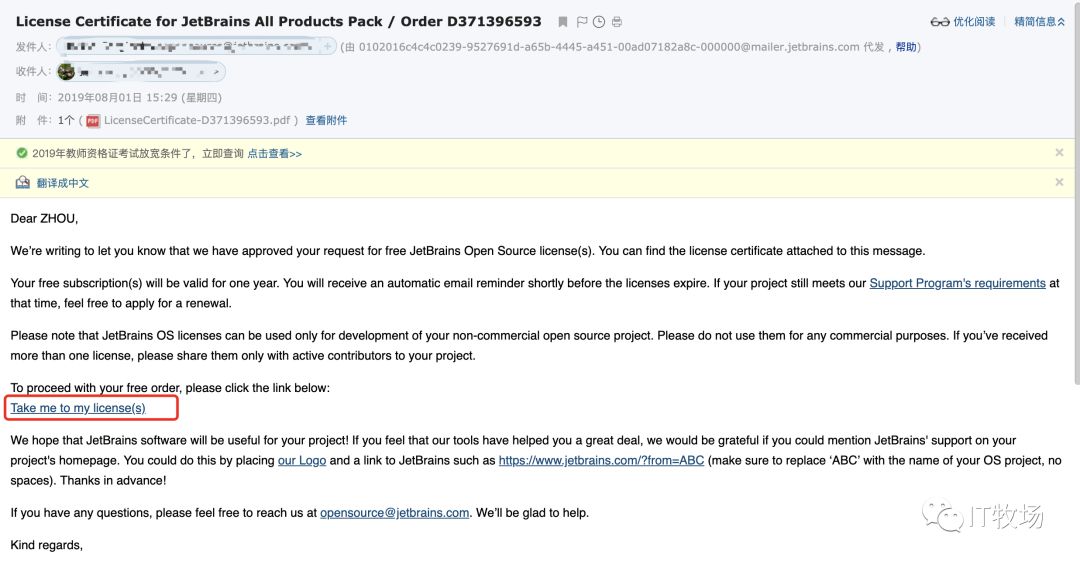Click the 帮助 link next to sender info
The height and width of the screenshot is (564, 1080).
(905, 47)
